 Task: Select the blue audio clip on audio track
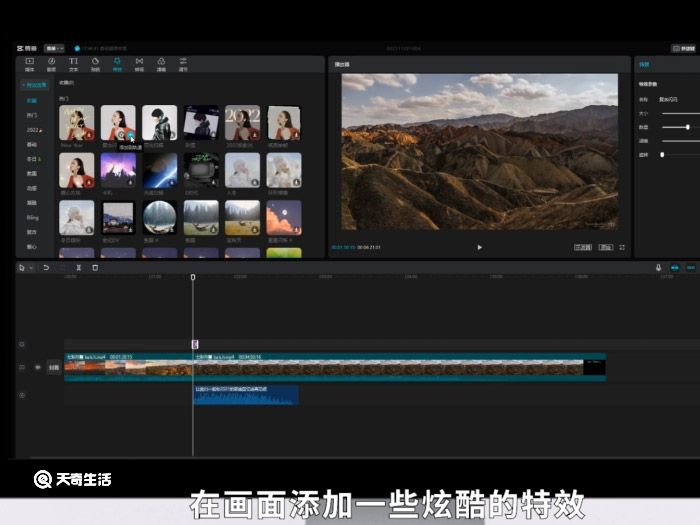tap(246, 396)
